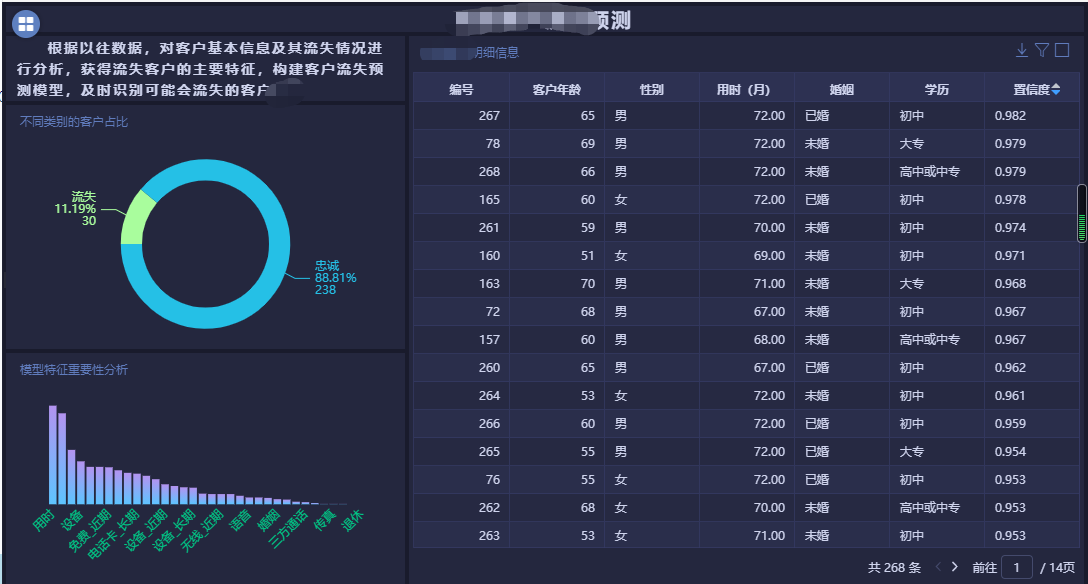Screen dimensions: 1088x584
Task: Click 高中或中专 in row 268
Action: tap(930, 171)
